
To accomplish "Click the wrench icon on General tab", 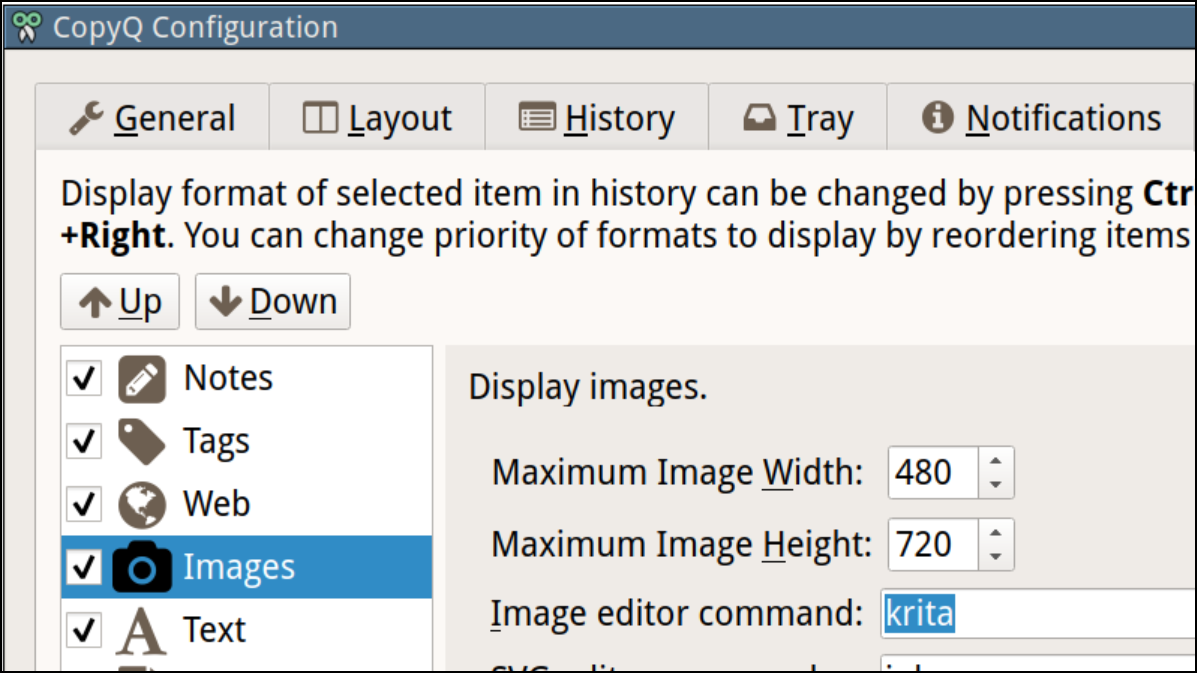I will point(86,118).
